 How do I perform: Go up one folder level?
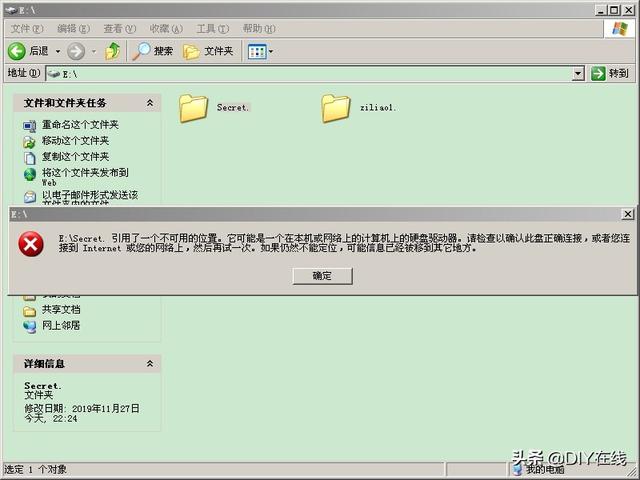pyautogui.click(x=112, y=51)
